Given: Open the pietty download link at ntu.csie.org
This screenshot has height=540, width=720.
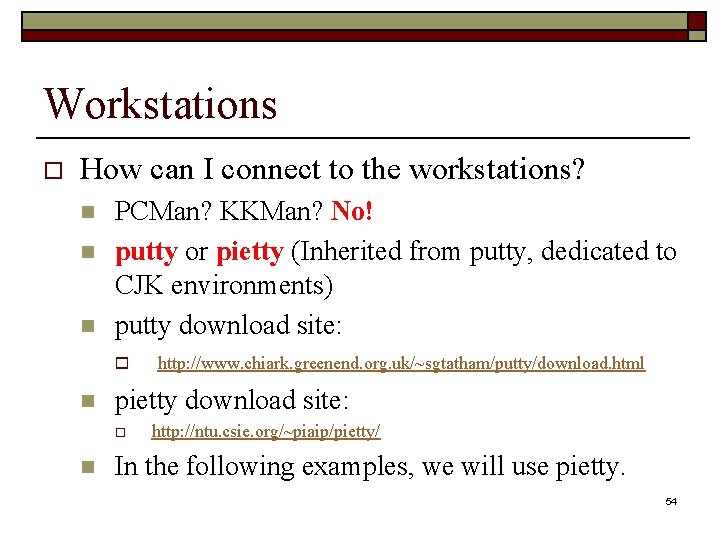Looking at the screenshot, I should [266, 432].
